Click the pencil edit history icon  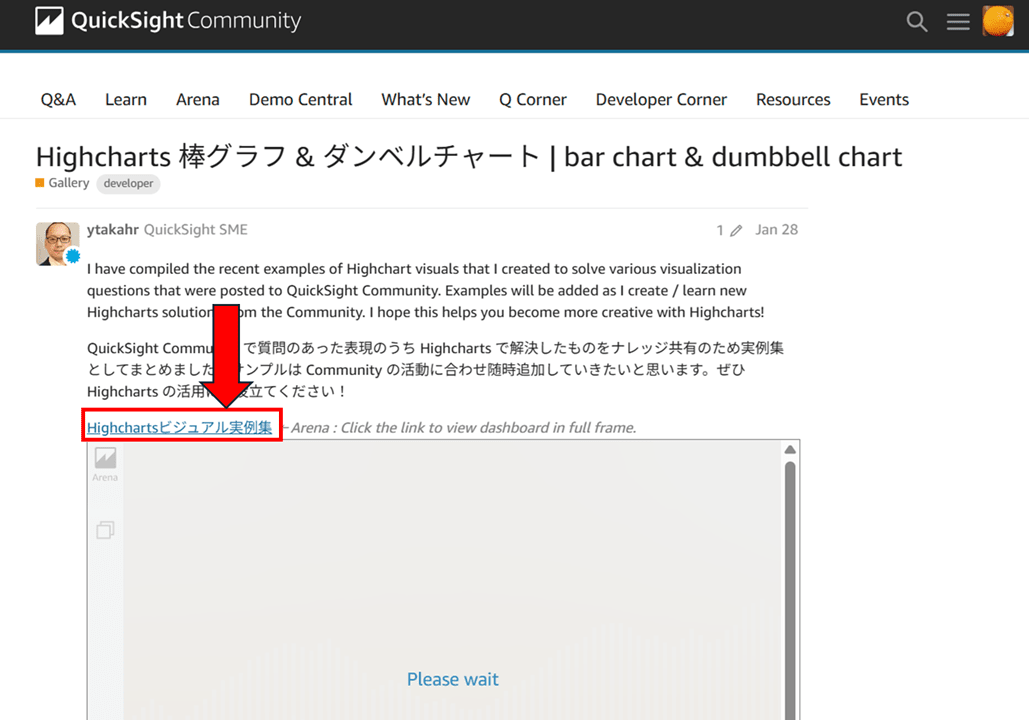coord(736,230)
